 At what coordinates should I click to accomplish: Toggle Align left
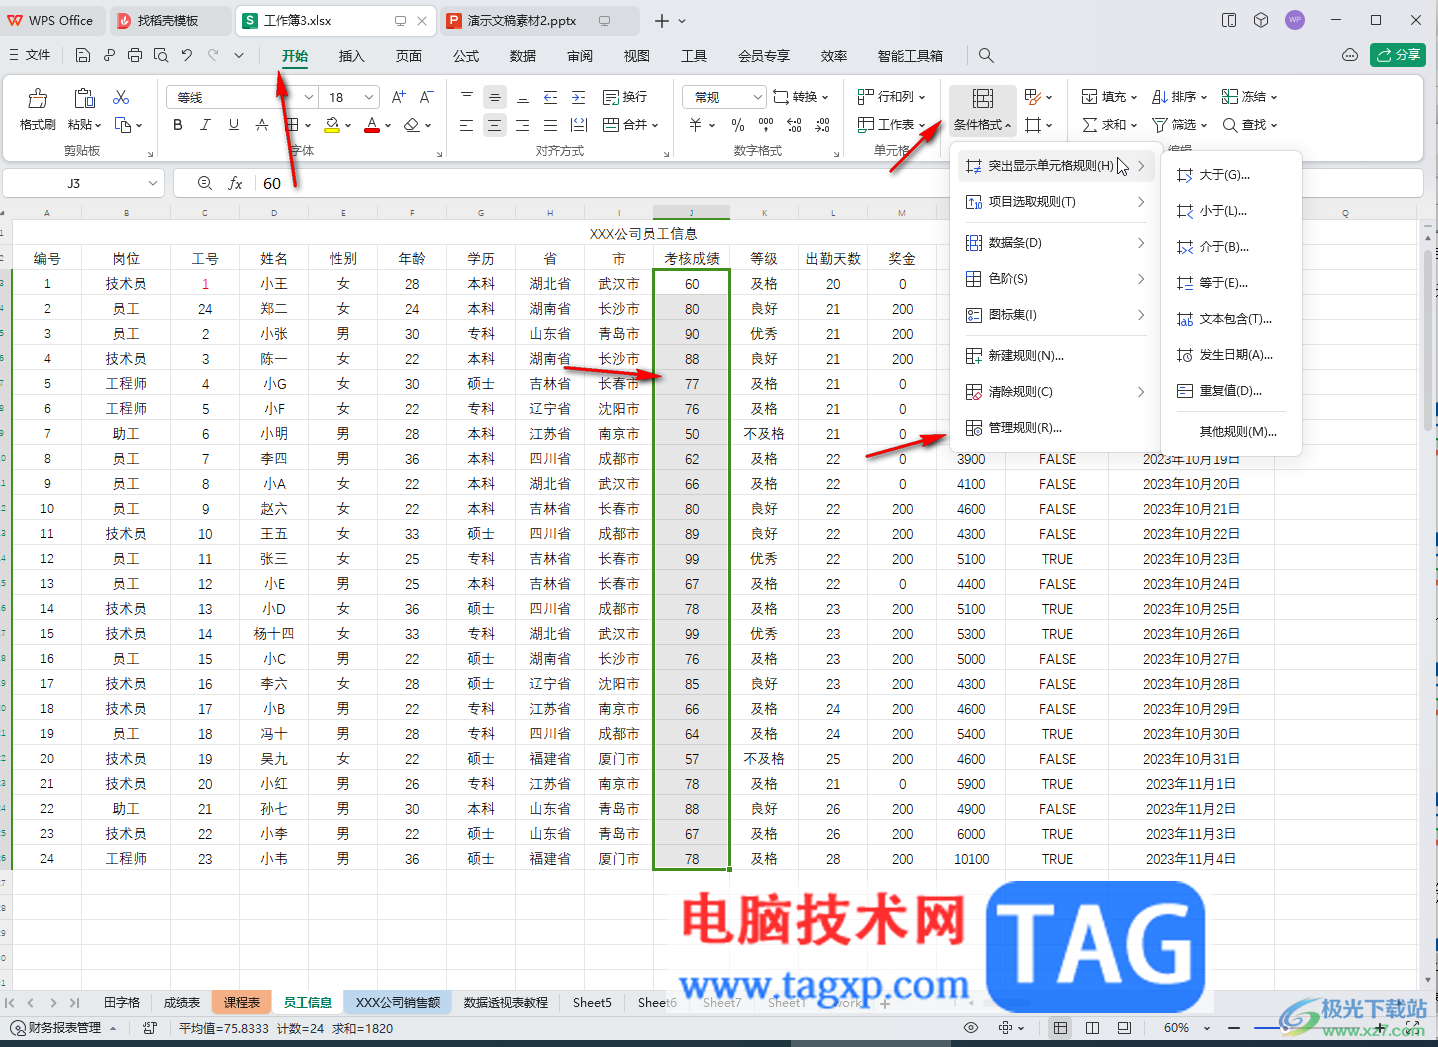pos(466,125)
